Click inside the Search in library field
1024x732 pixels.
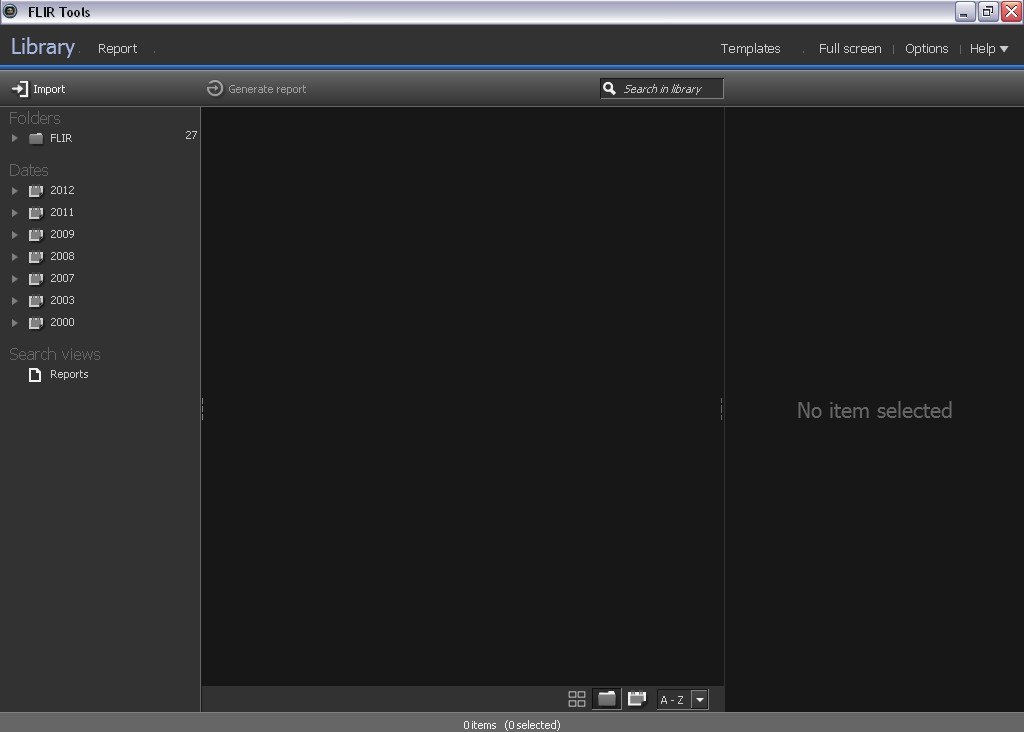click(670, 88)
